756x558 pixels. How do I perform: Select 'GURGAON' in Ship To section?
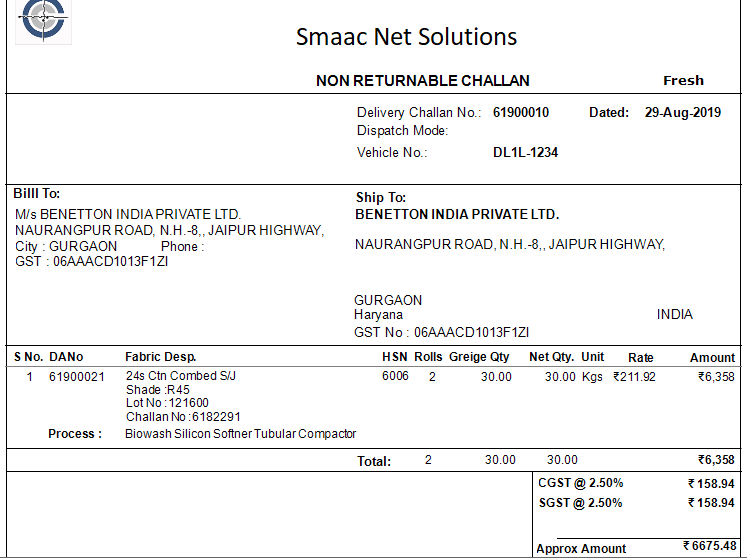(388, 300)
